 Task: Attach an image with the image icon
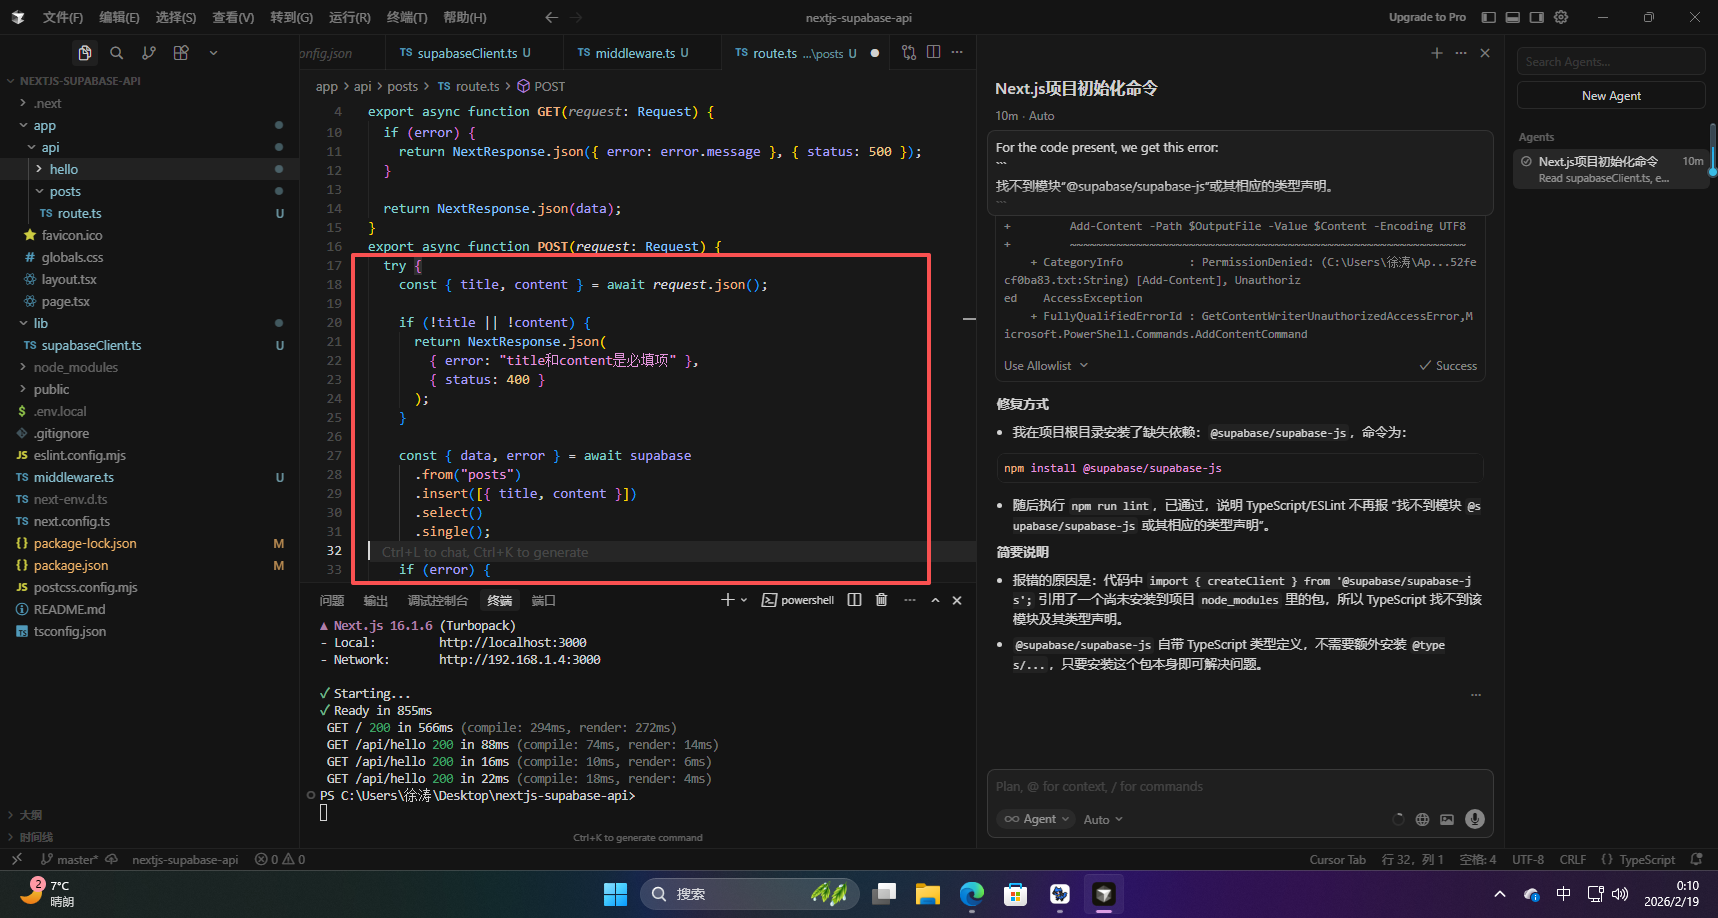pos(1447,819)
